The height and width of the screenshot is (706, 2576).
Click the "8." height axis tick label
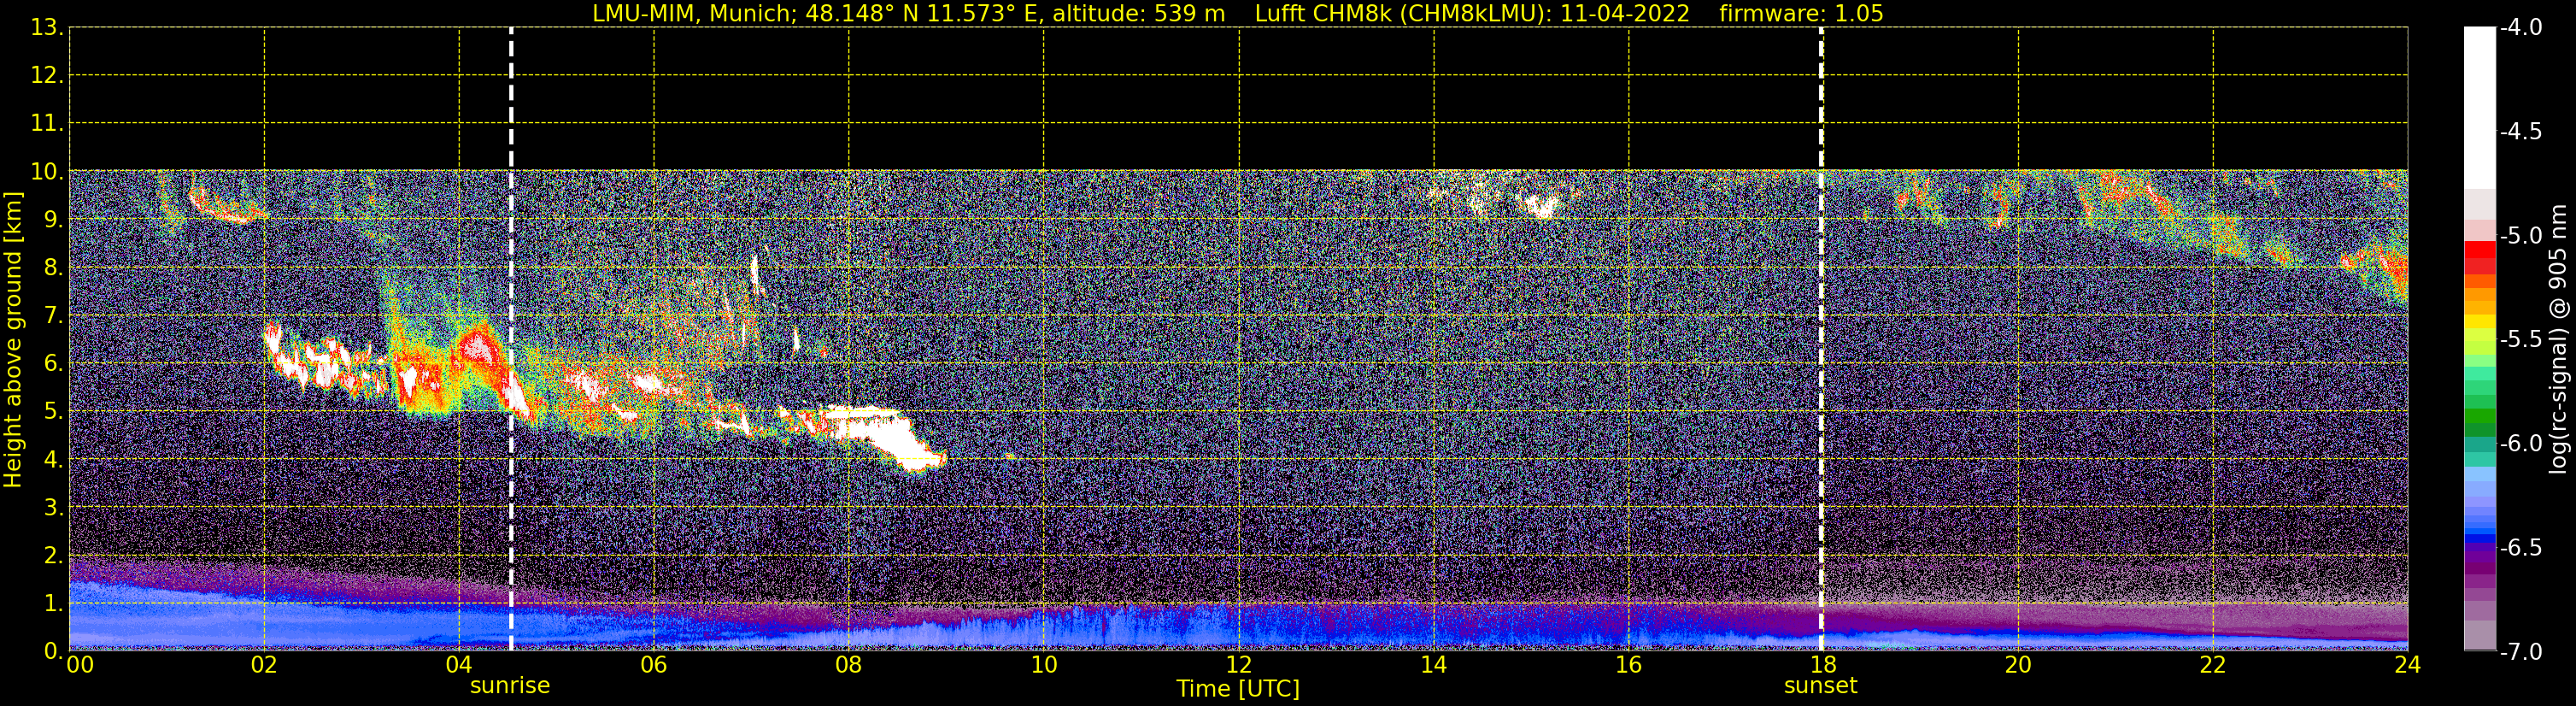coord(53,268)
